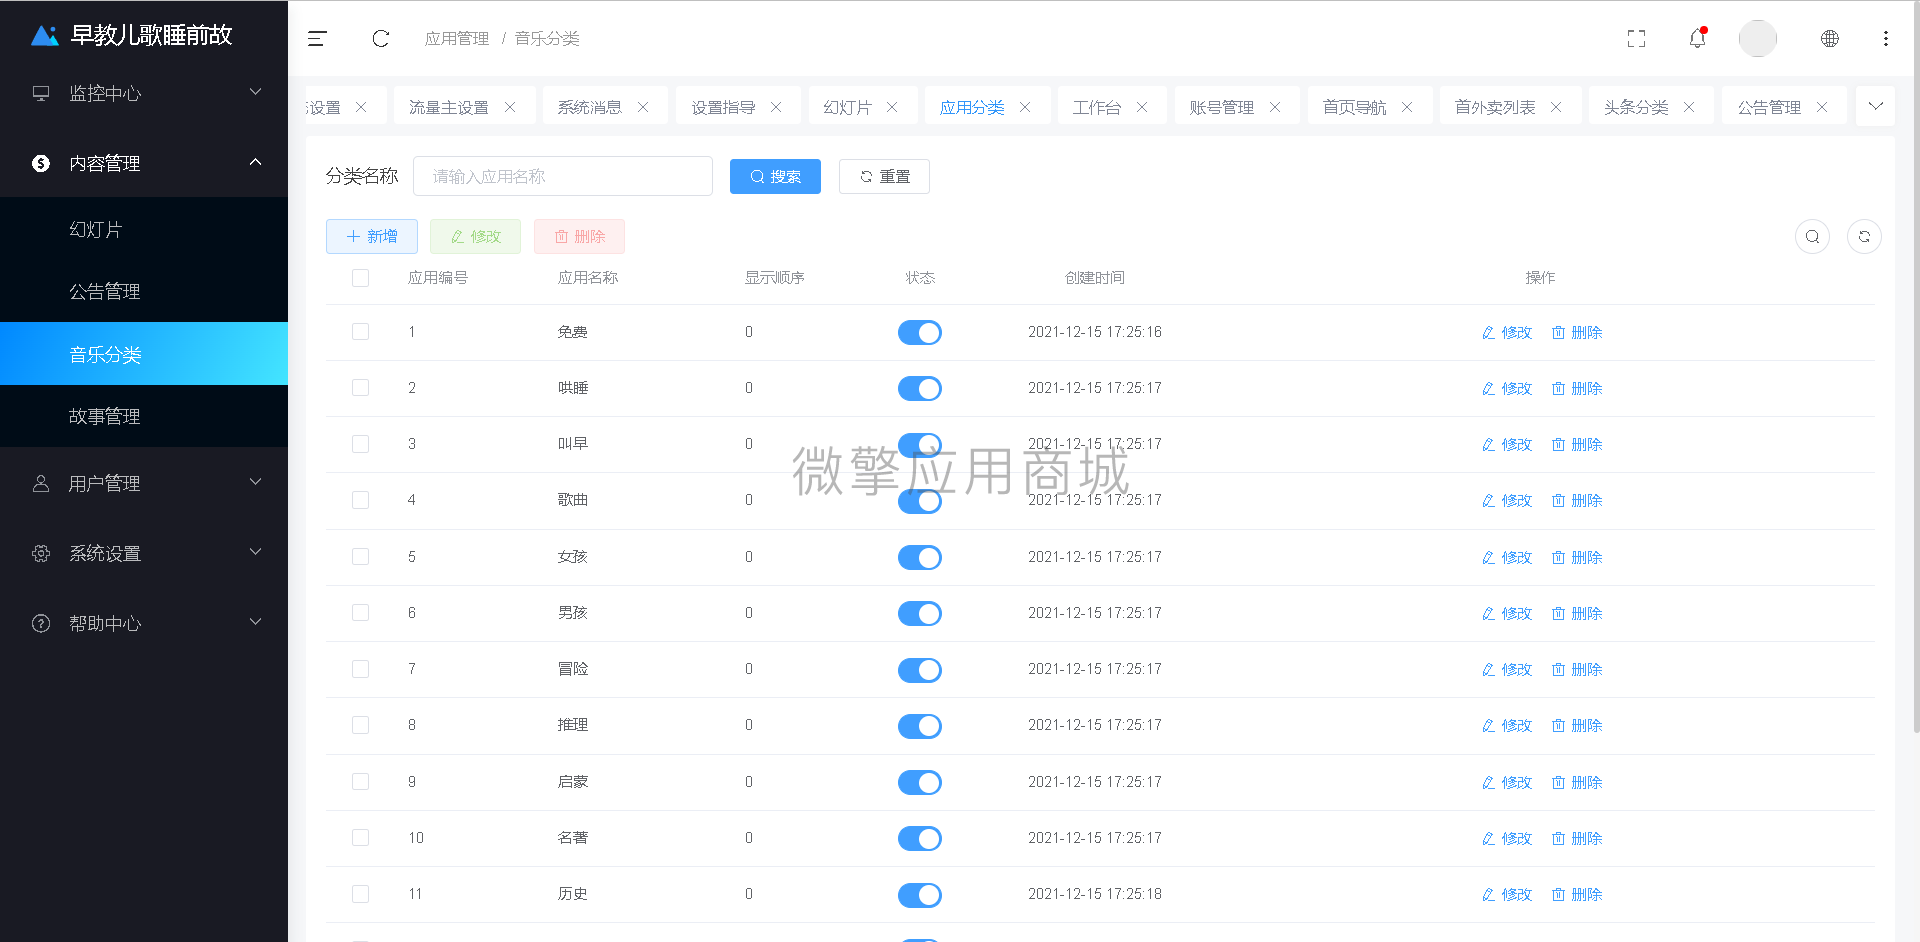1920x942 pixels.
Task: Close the 应用分类 tab
Action: coord(1025,107)
